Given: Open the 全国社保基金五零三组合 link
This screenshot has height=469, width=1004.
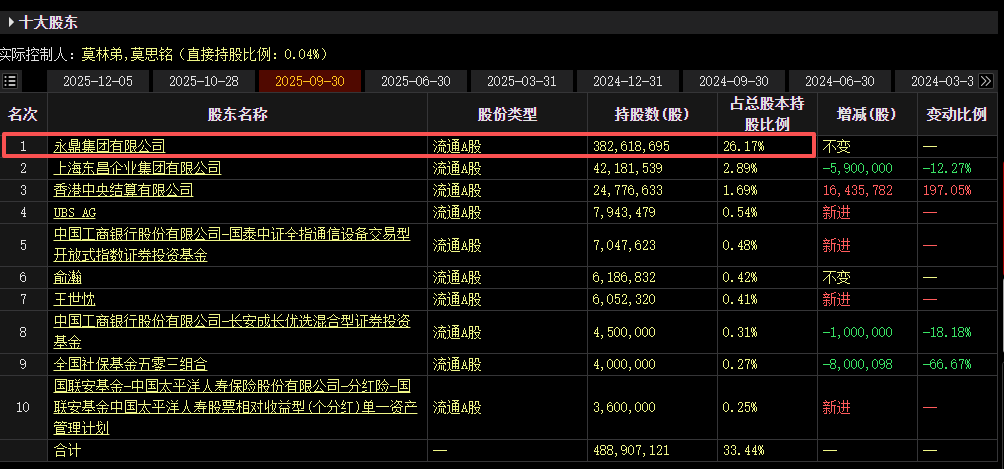Looking at the screenshot, I should tap(130, 365).
